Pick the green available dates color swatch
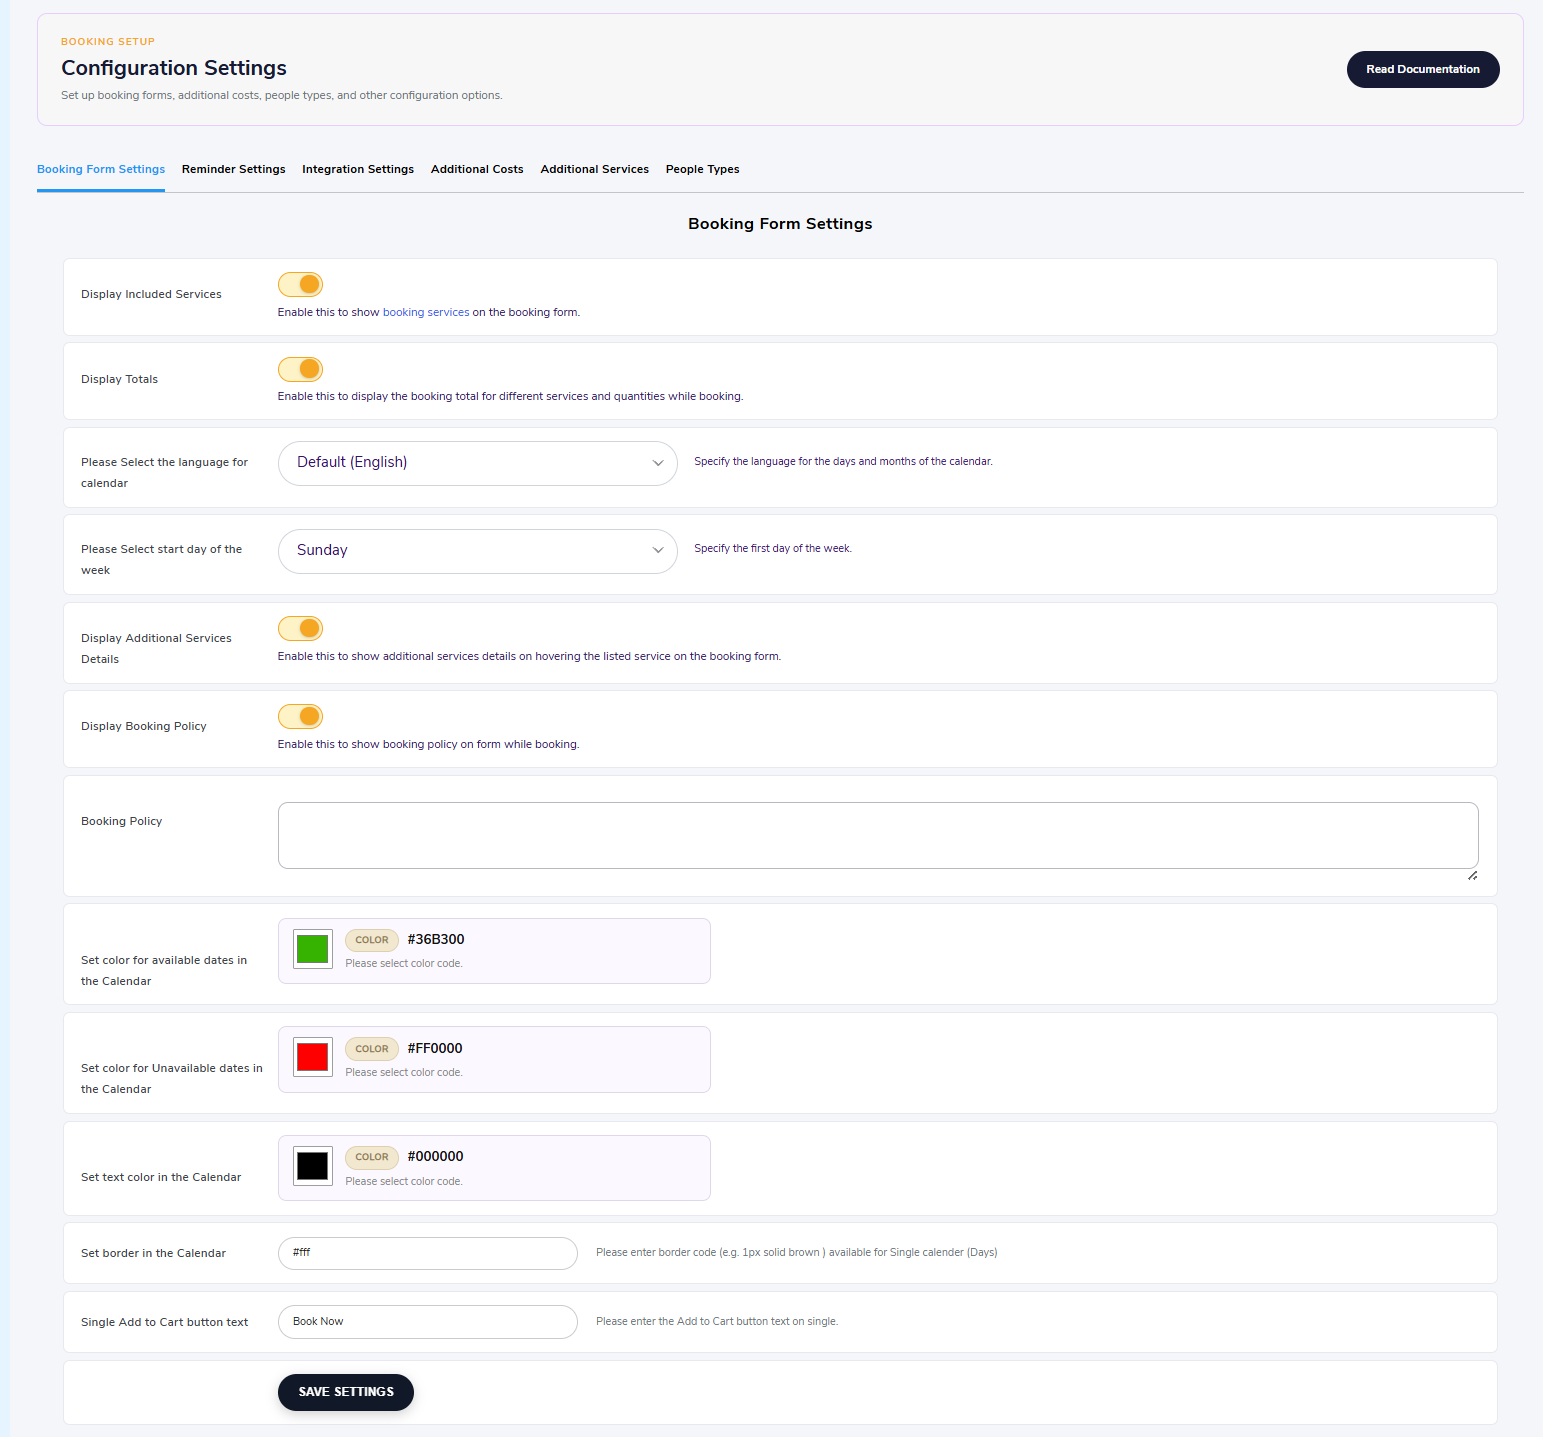This screenshot has height=1437, width=1543. [313, 949]
